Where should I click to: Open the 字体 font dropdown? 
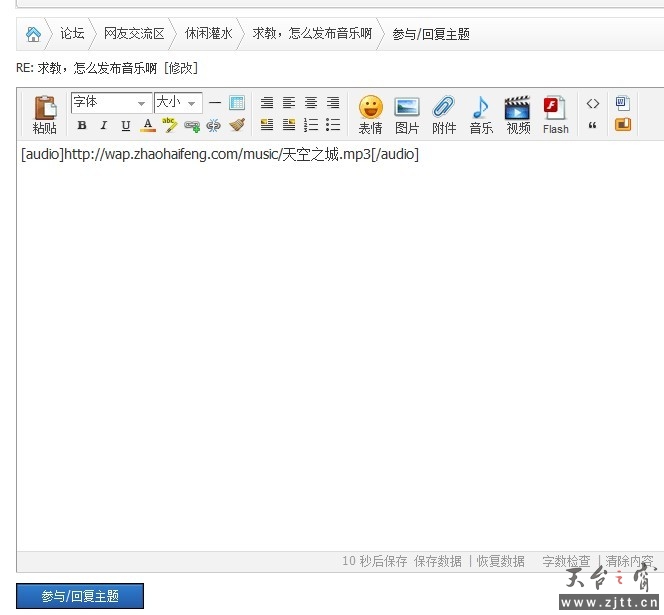(x=110, y=103)
